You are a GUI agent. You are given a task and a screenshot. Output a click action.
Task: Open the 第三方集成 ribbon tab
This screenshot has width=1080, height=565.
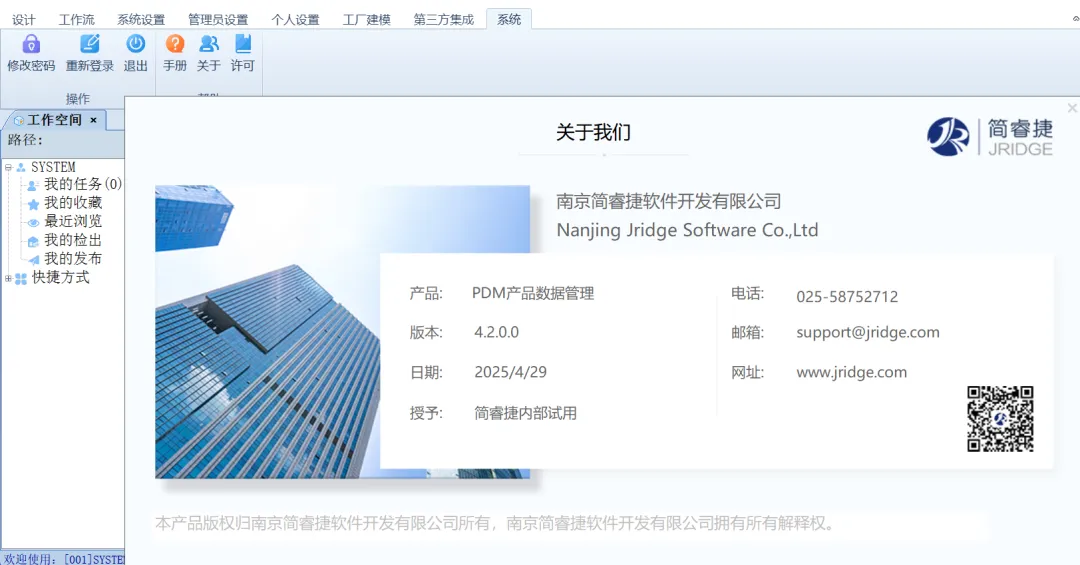point(444,19)
